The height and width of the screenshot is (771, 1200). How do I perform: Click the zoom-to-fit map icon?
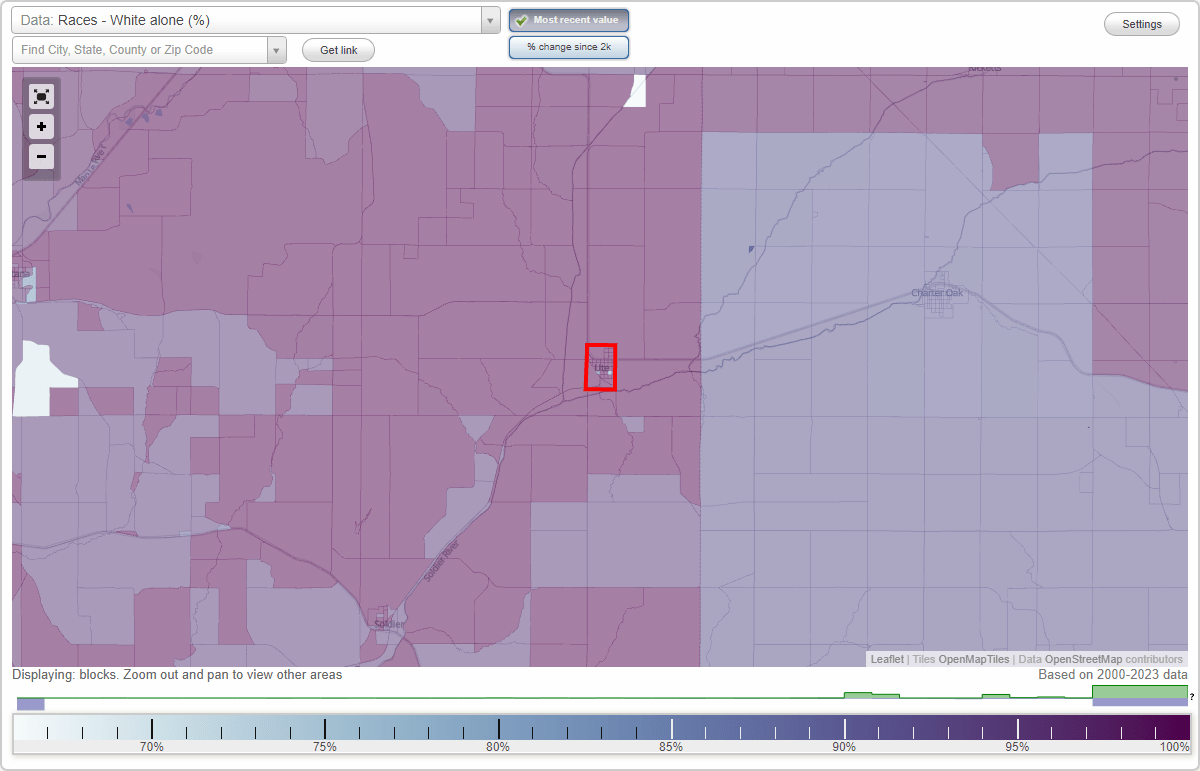pyautogui.click(x=41, y=96)
